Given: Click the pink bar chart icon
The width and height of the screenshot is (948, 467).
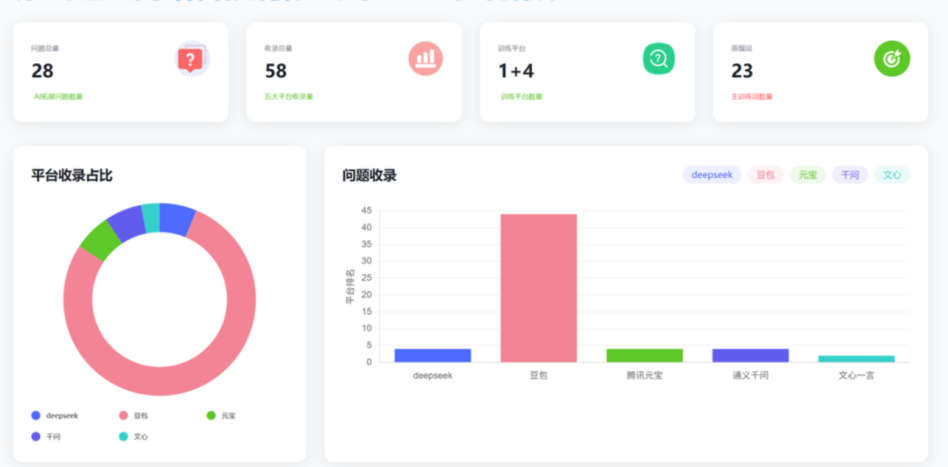Looking at the screenshot, I should click(426, 59).
